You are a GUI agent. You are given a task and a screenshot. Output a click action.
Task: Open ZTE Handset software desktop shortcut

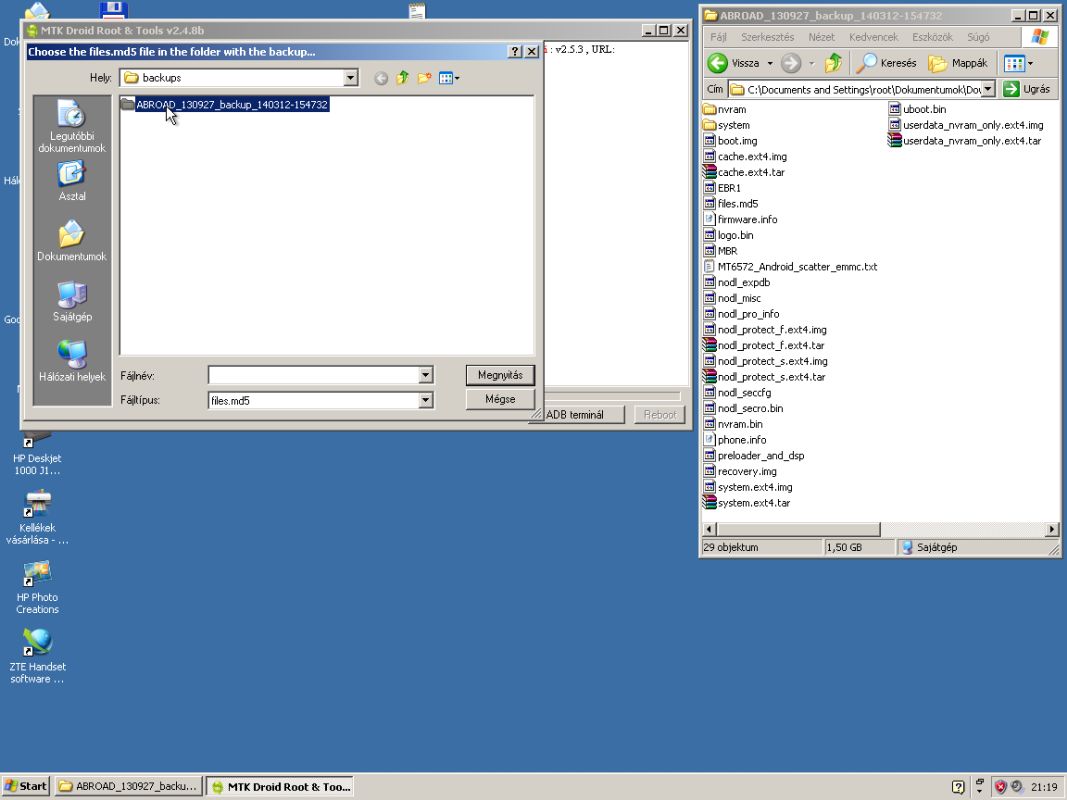point(37,655)
